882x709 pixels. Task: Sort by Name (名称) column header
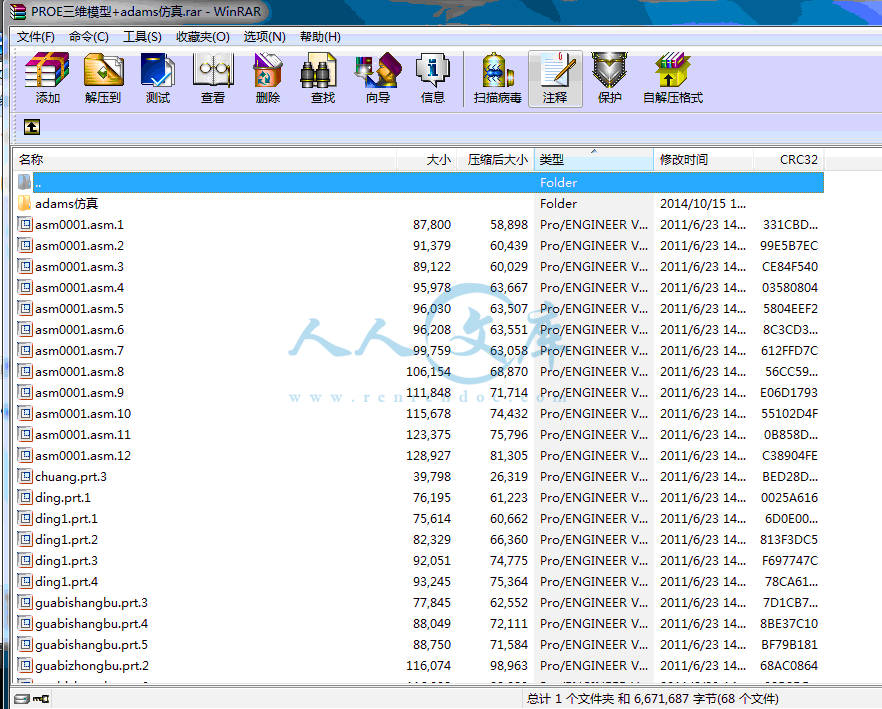205,160
